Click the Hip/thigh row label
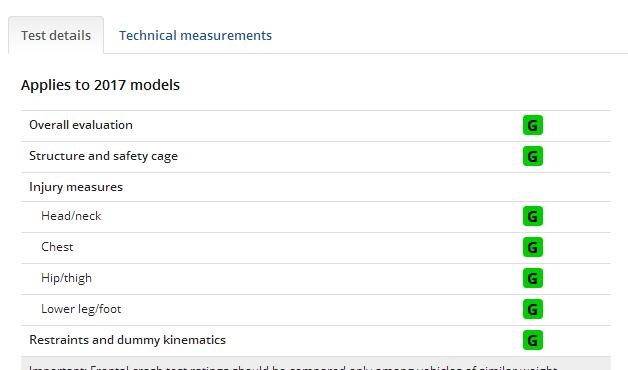This screenshot has height=370, width=628. point(66,278)
